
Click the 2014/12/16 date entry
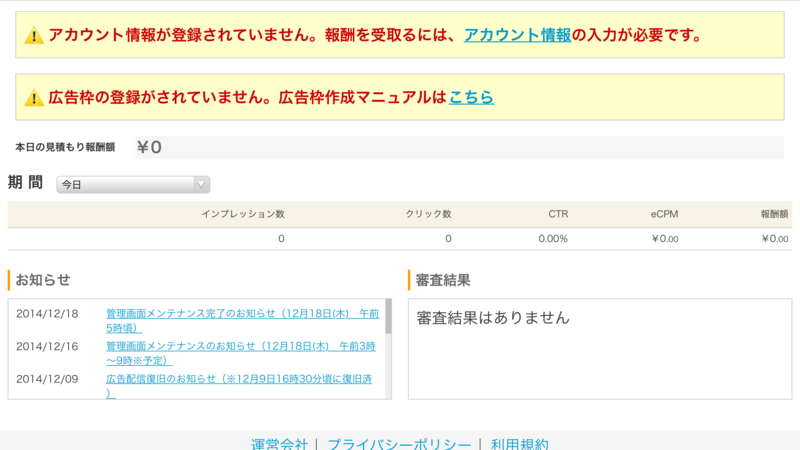coord(47,346)
